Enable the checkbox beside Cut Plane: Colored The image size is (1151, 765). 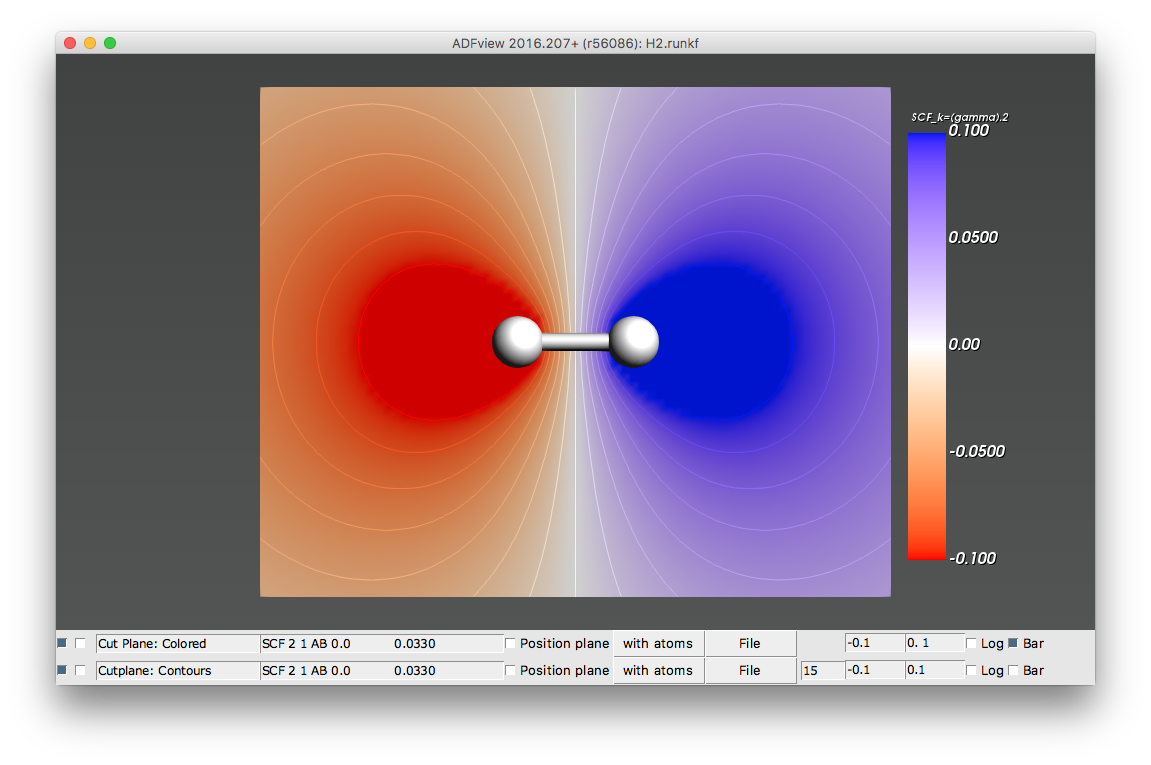[x=81, y=643]
